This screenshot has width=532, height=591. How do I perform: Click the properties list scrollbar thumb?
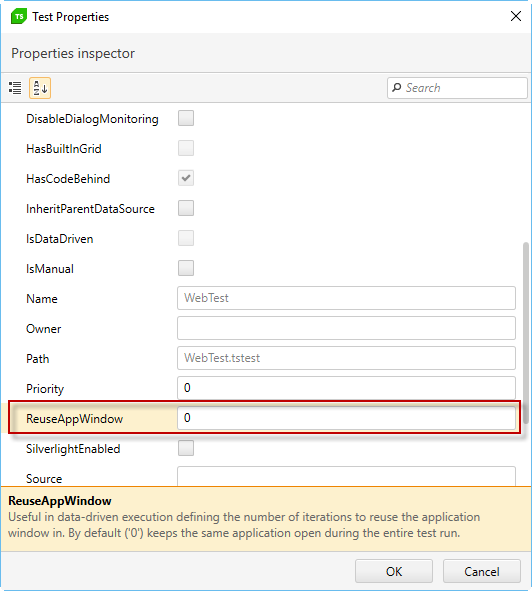(x=526, y=334)
